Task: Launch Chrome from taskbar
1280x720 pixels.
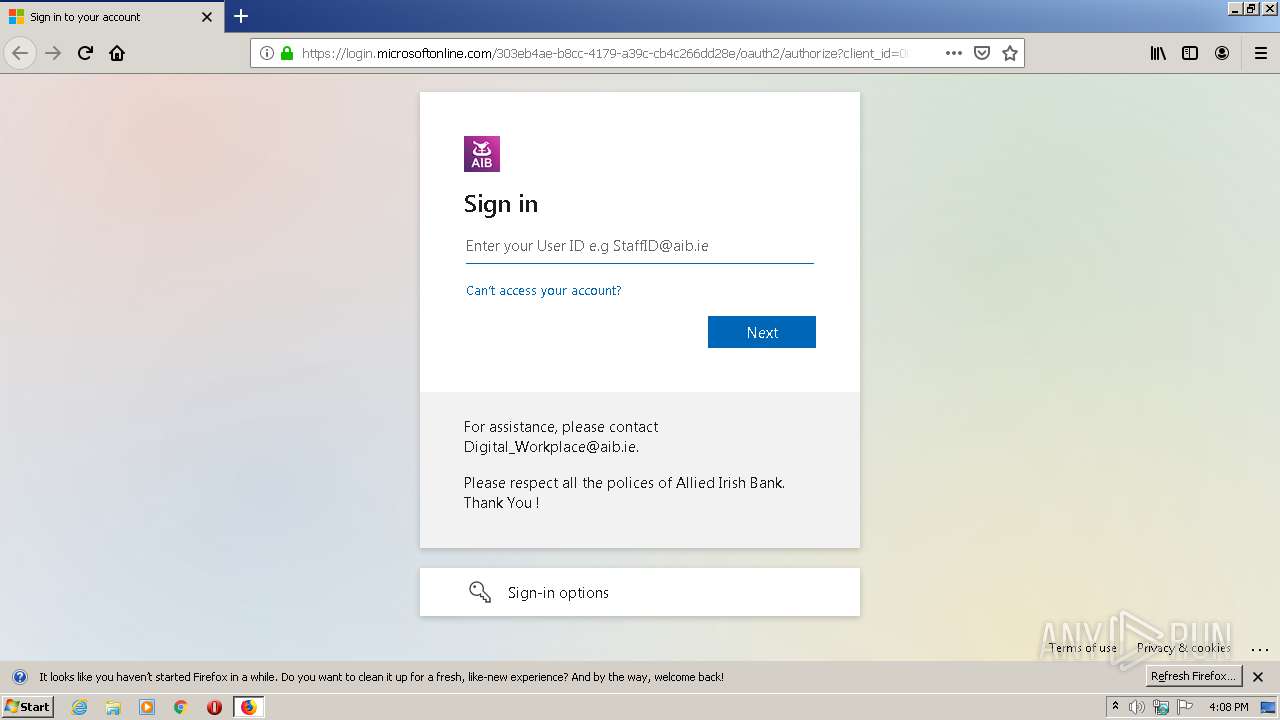Action: [x=181, y=707]
